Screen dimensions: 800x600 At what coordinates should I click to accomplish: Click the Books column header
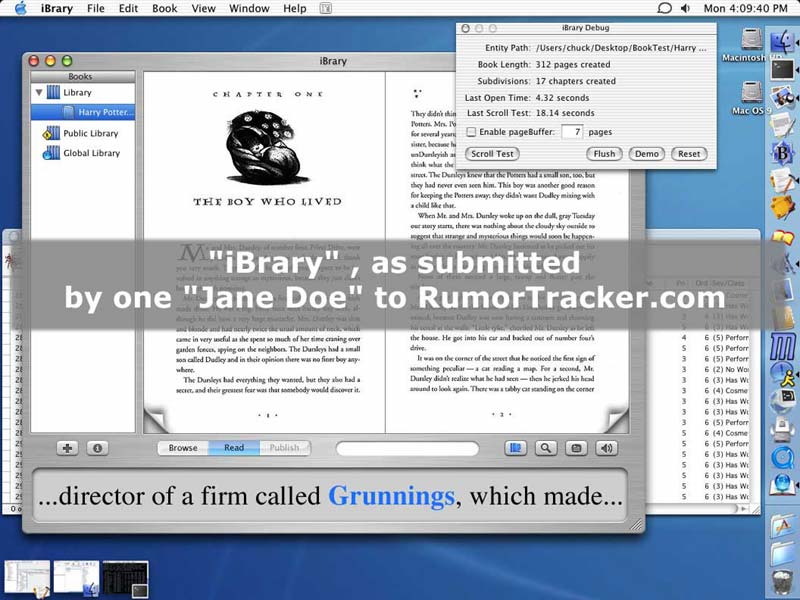pyautogui.click(x=83, y=77)
